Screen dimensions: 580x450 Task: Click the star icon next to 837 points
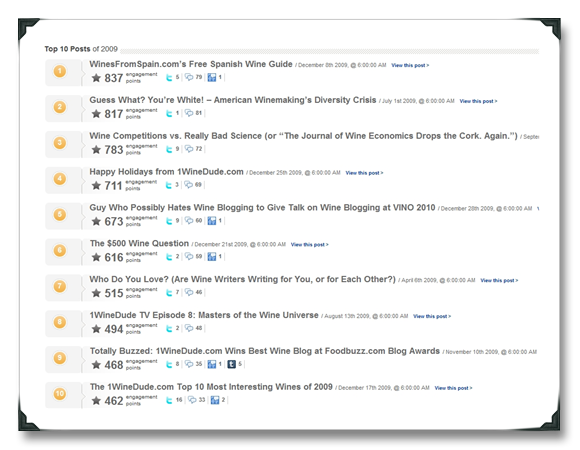[x=96, y=78]
